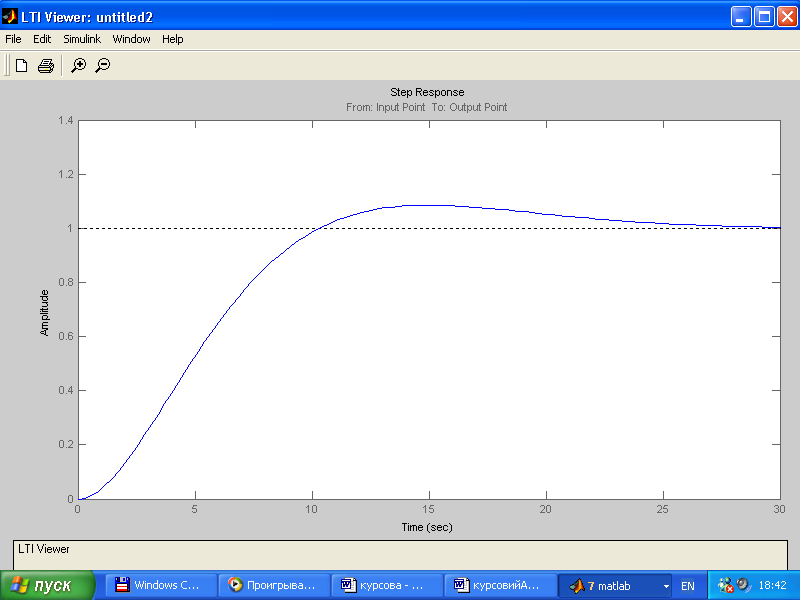This screenshot has height=600, width=800.
Task: Switch to курсовийА... Word document taskbar item
Action: (x=501, y=585)
